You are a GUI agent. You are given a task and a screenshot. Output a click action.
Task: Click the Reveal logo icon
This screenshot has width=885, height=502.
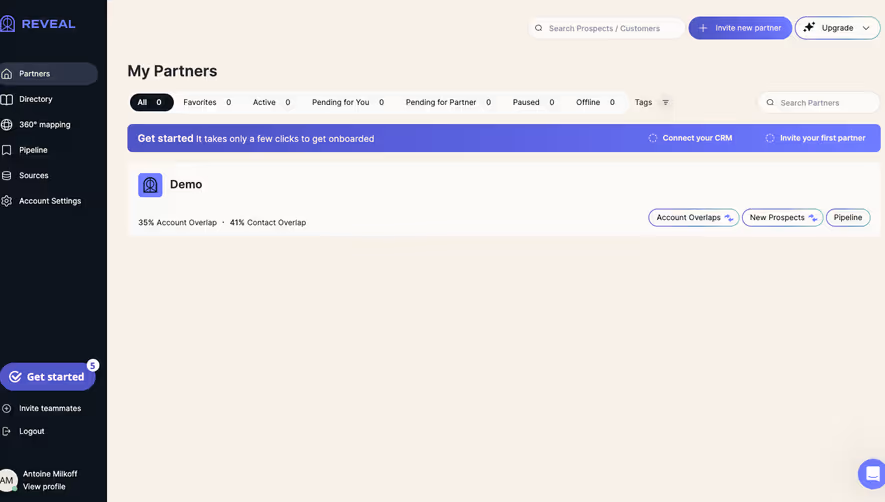point(7,24)
